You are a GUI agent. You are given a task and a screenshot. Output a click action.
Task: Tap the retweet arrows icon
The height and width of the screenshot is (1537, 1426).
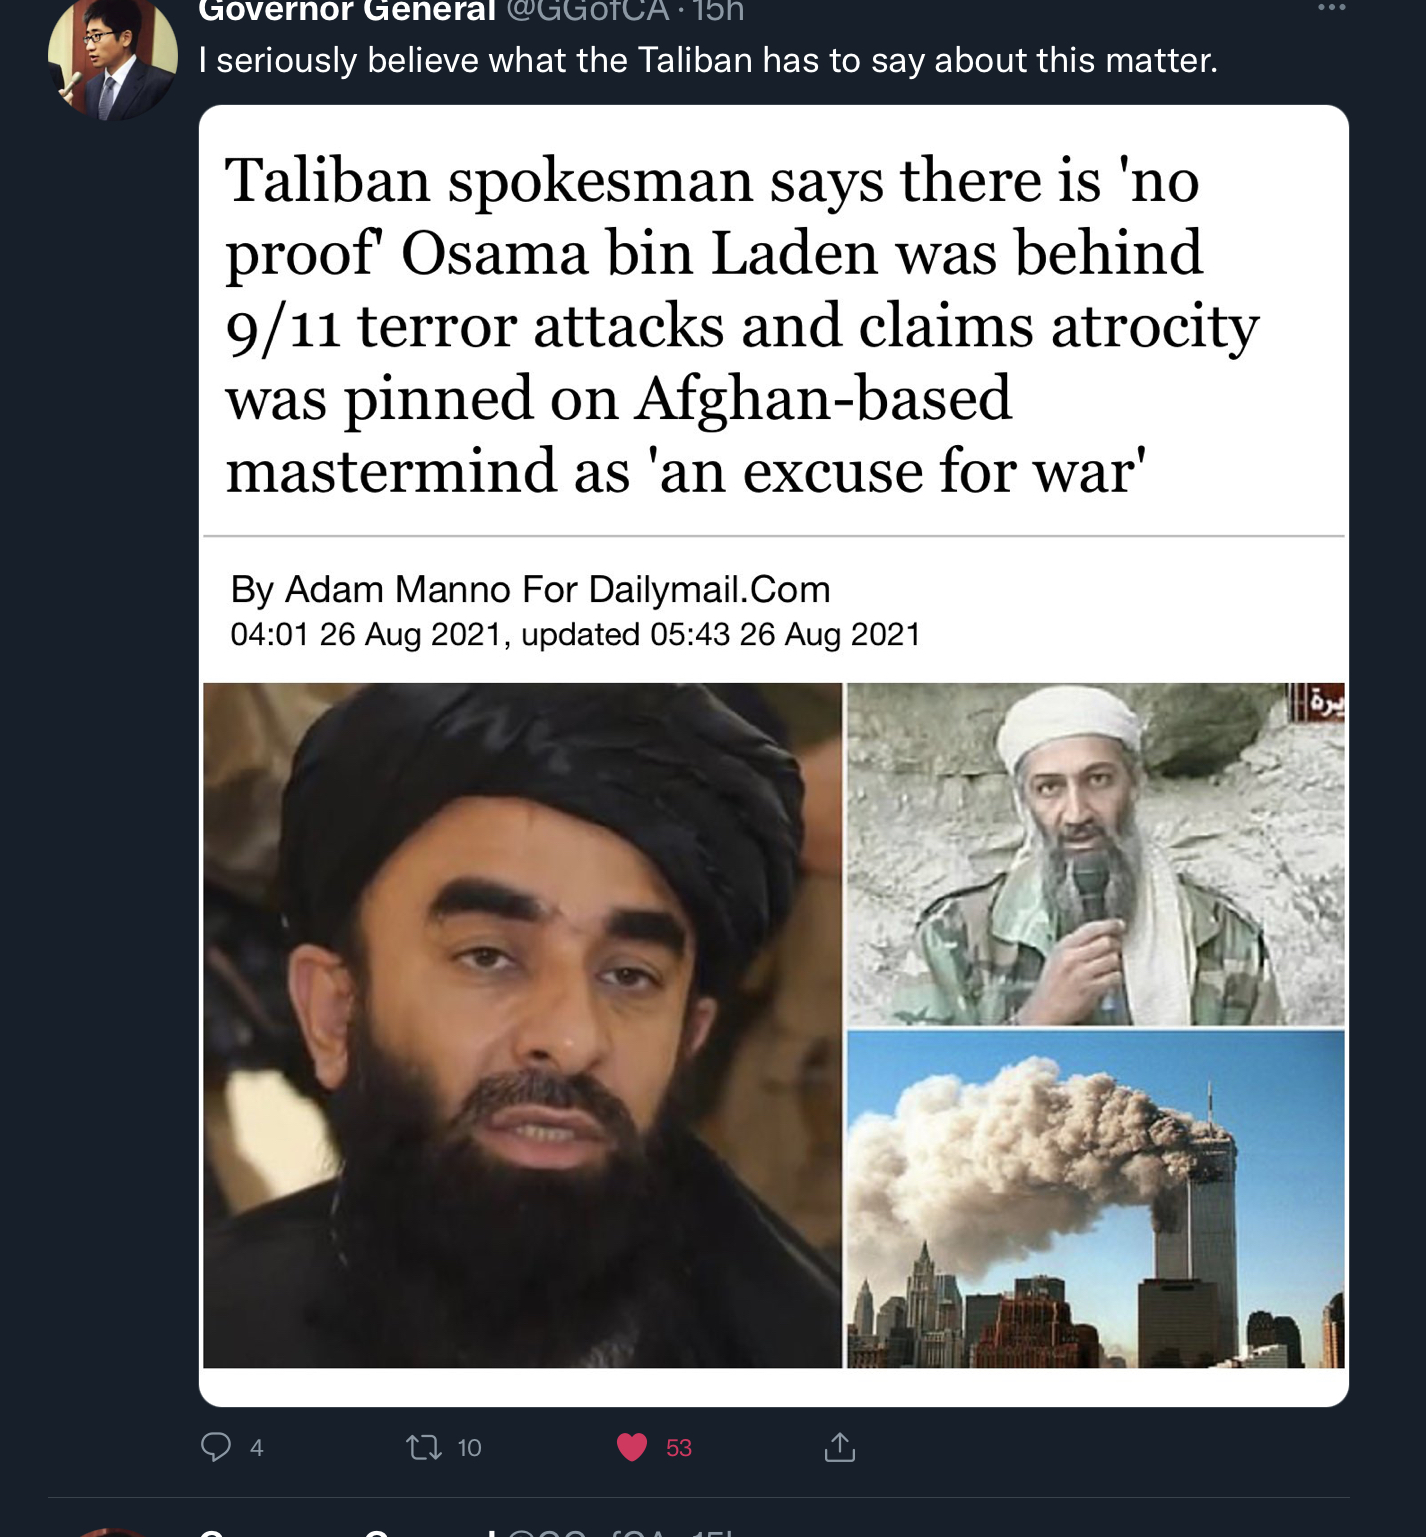pyautogui.click(x=424, y=1447)
